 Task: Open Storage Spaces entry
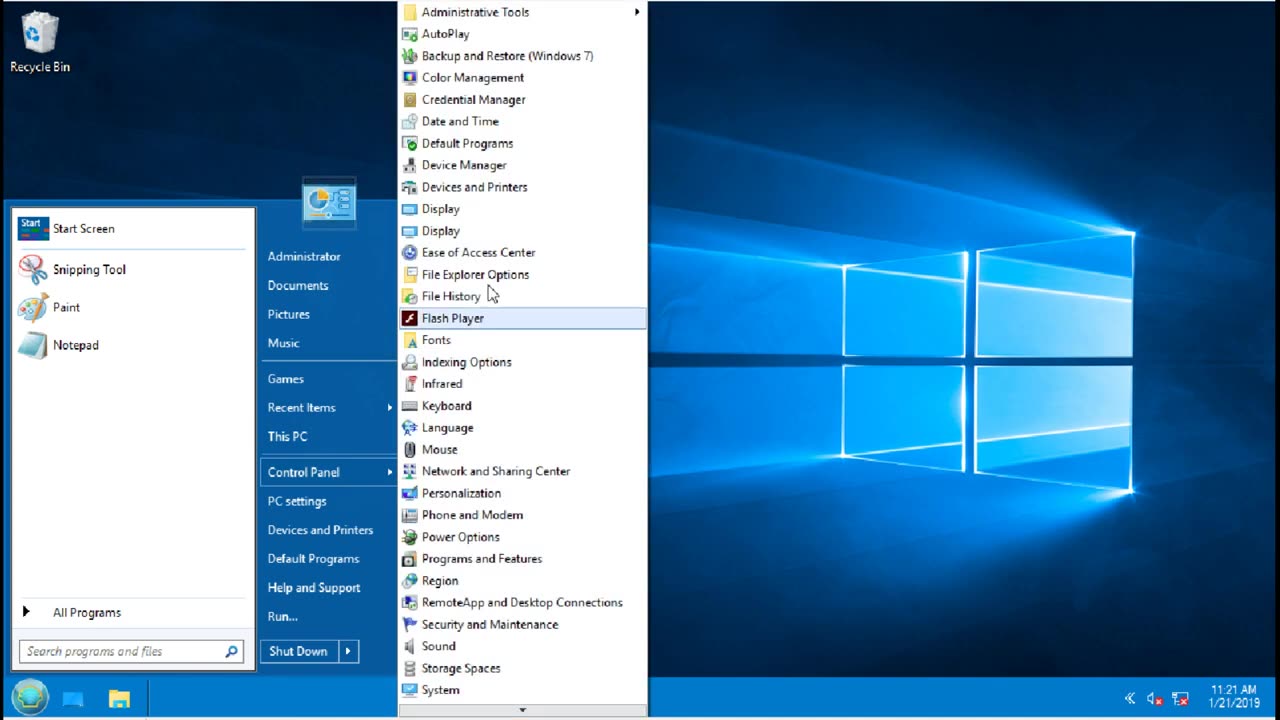[461, 668]
